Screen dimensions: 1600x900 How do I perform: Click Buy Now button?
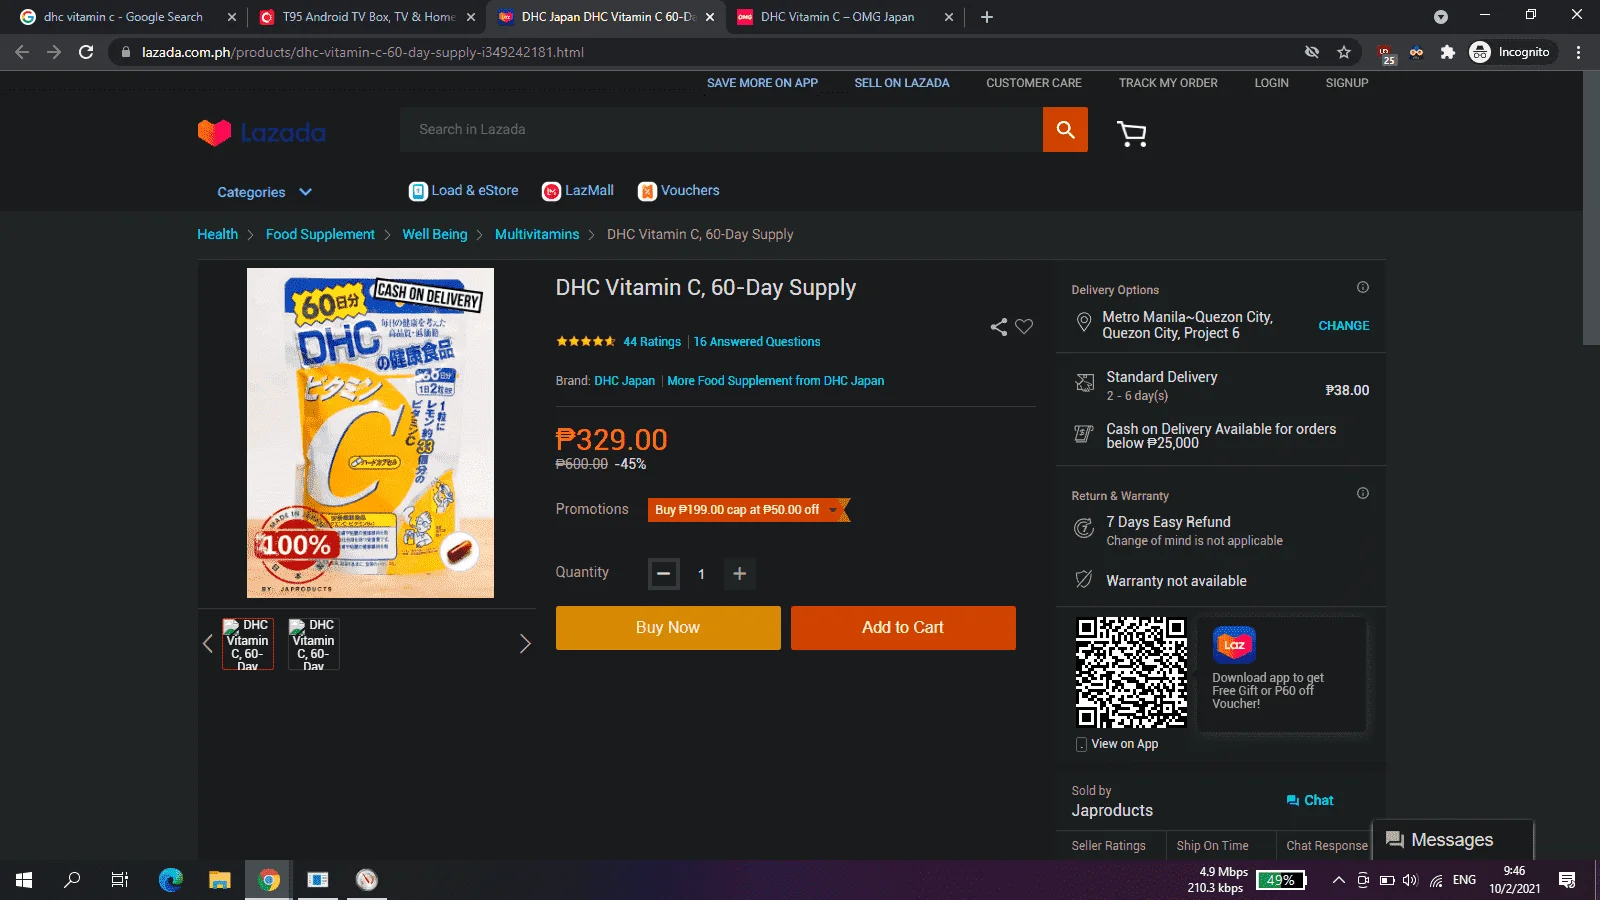668,628
